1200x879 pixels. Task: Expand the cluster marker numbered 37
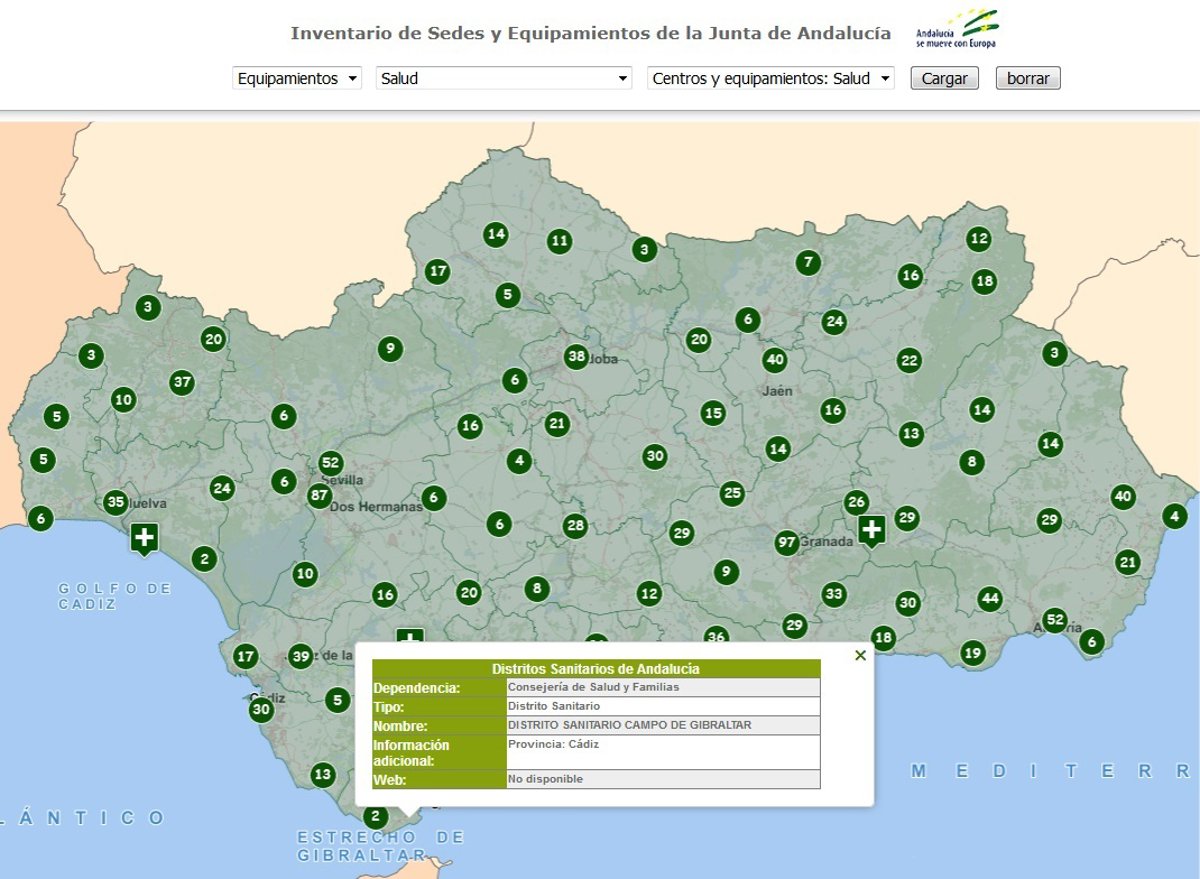click(x=181, y=382)
